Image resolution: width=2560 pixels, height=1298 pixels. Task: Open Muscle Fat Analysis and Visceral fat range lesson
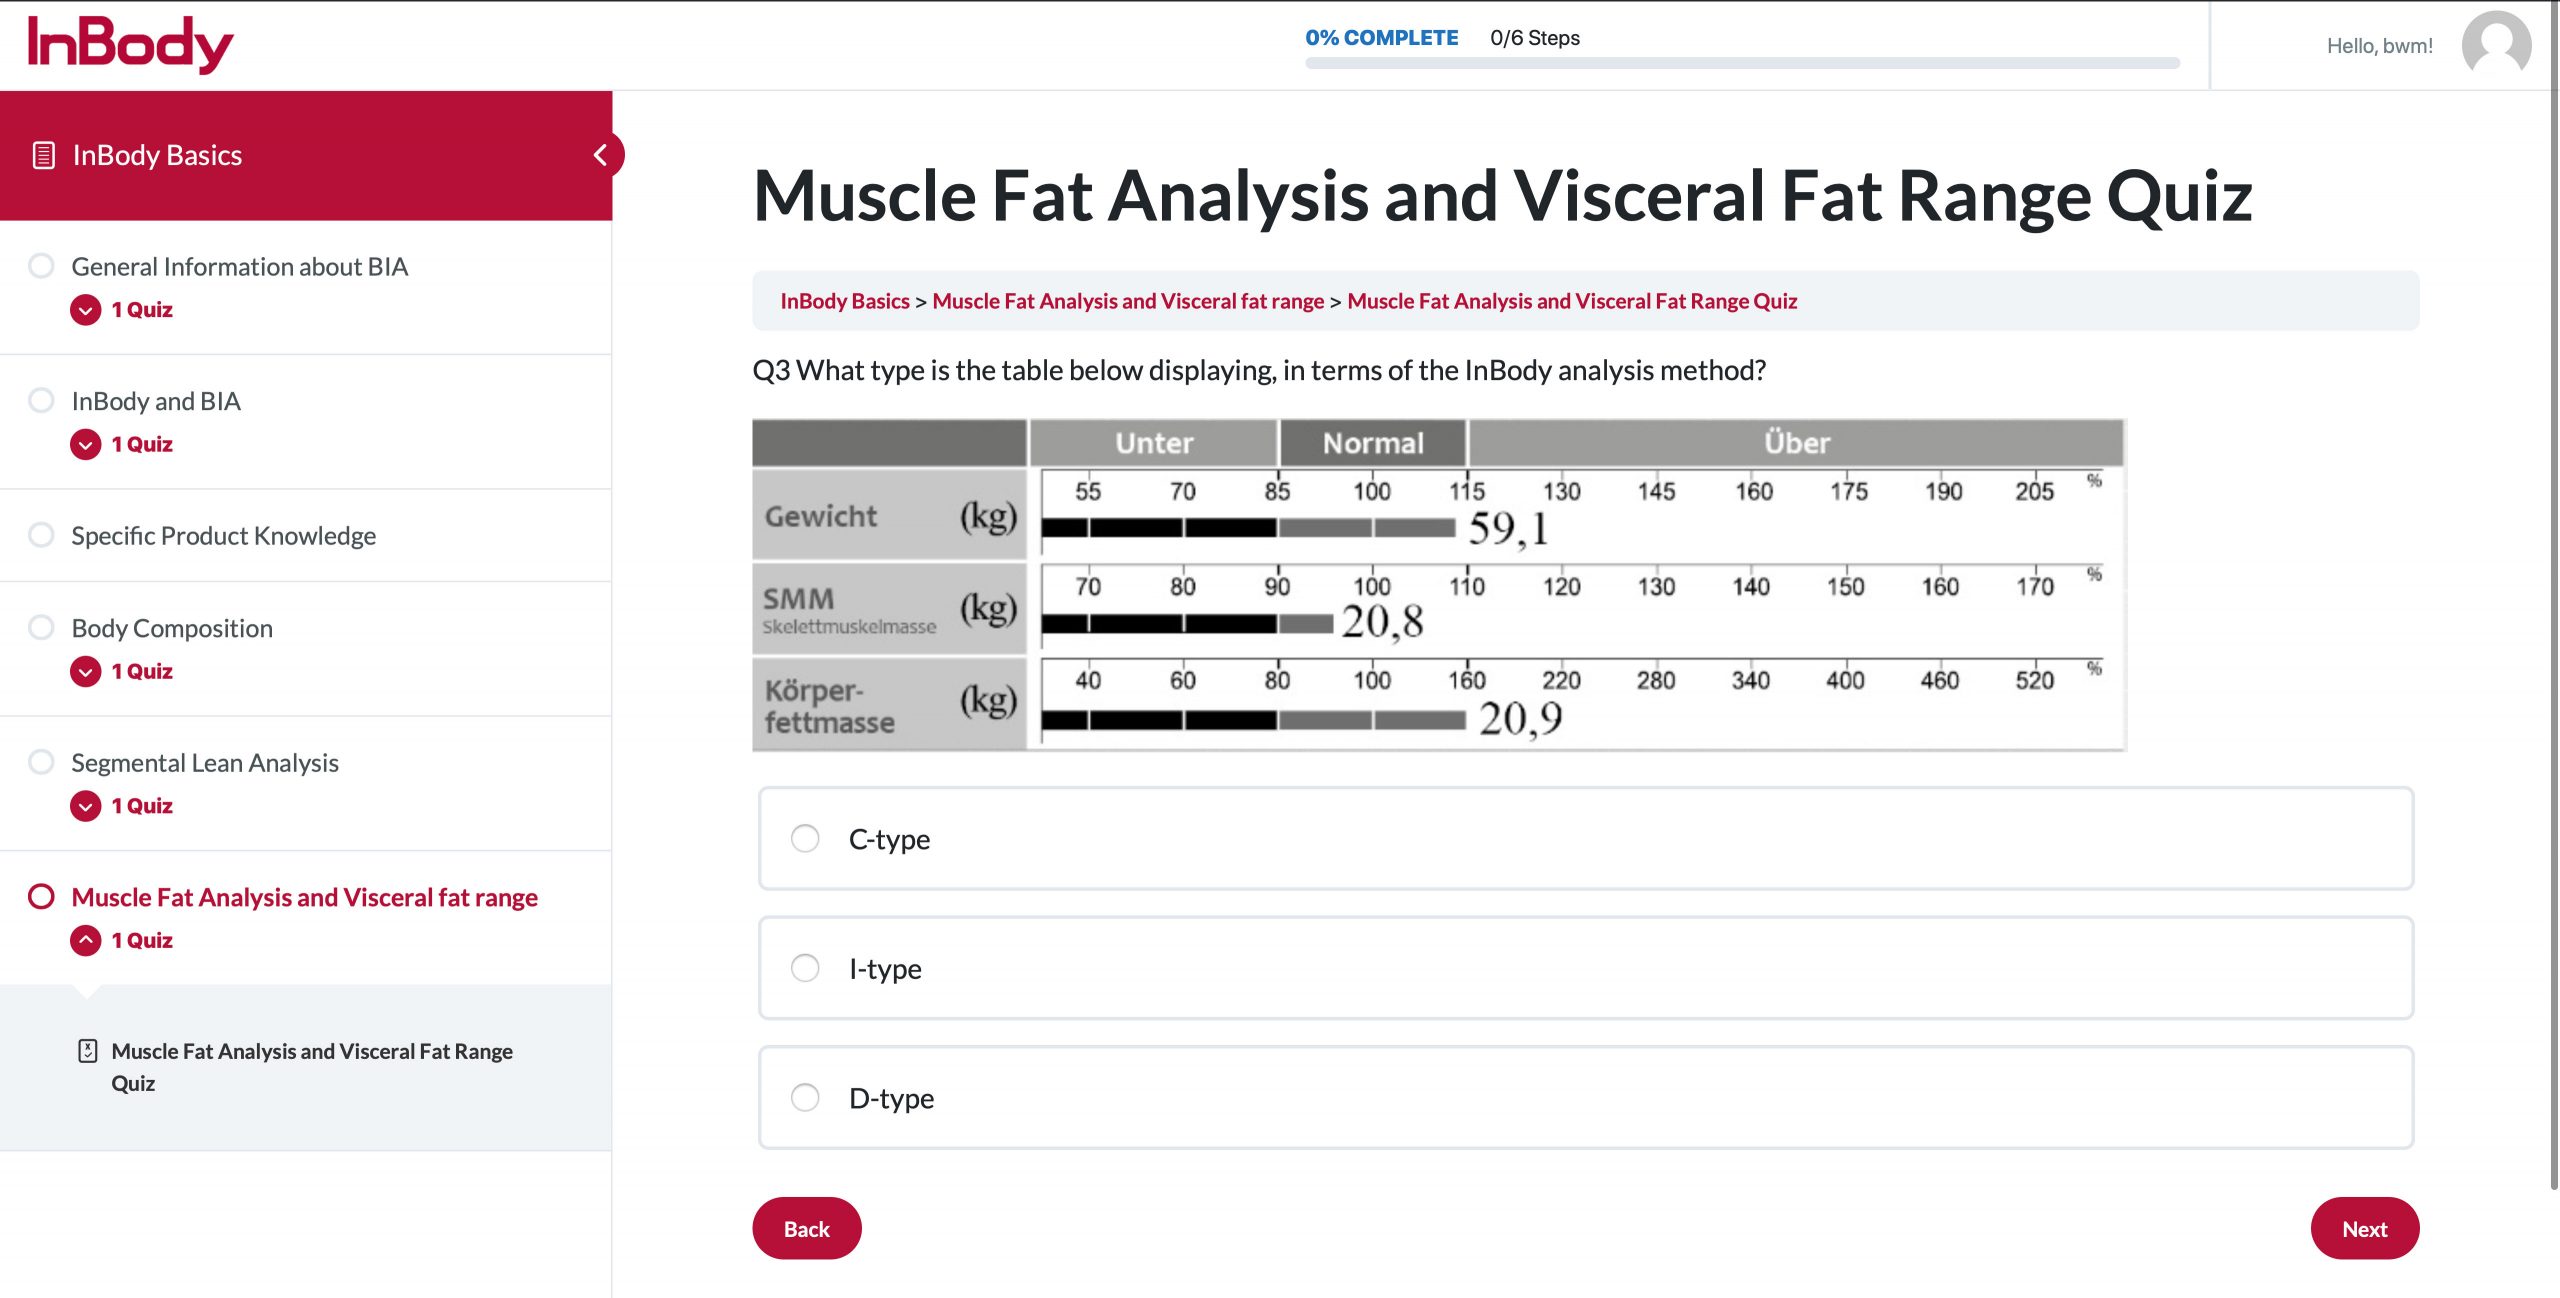[x=304, y=897]
